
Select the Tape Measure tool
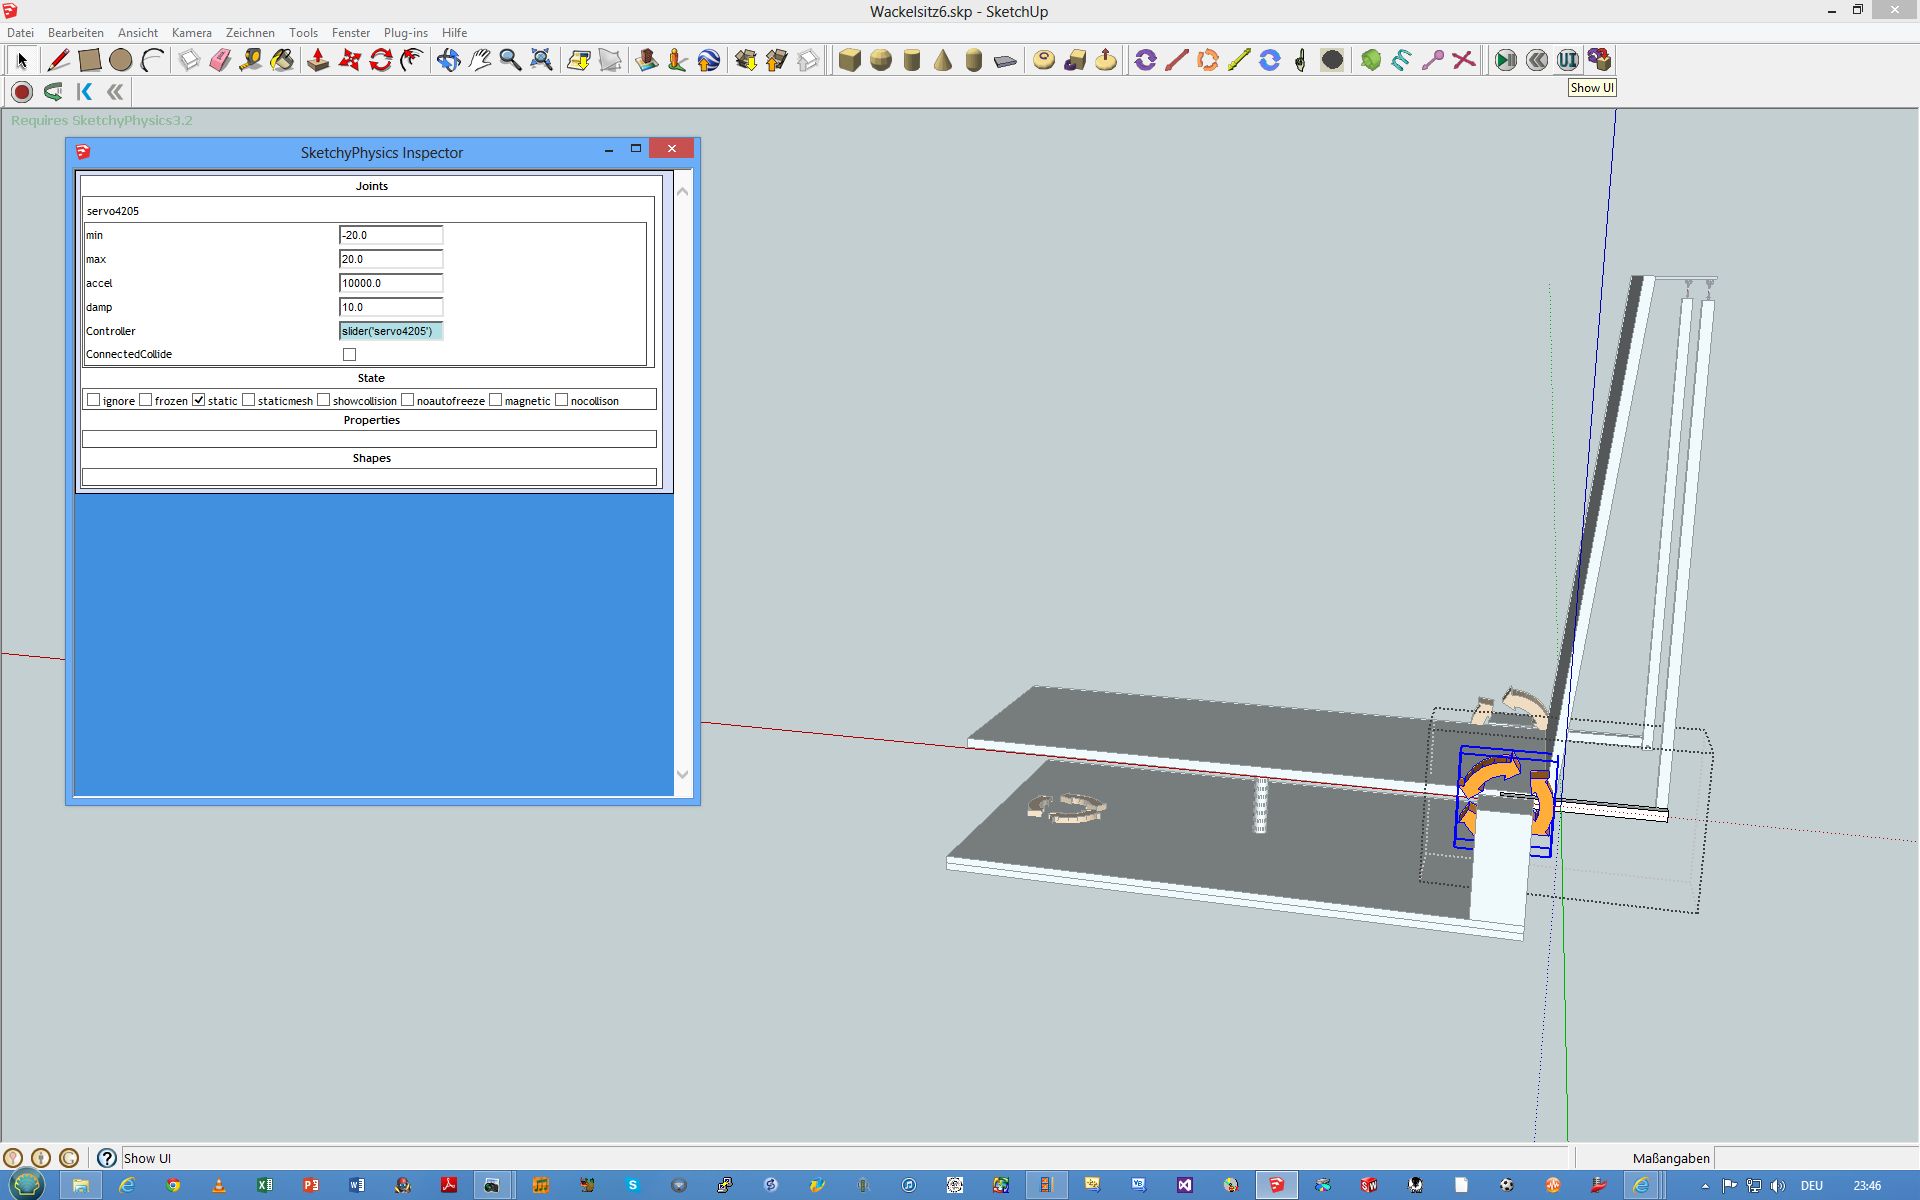coord(251,61)
